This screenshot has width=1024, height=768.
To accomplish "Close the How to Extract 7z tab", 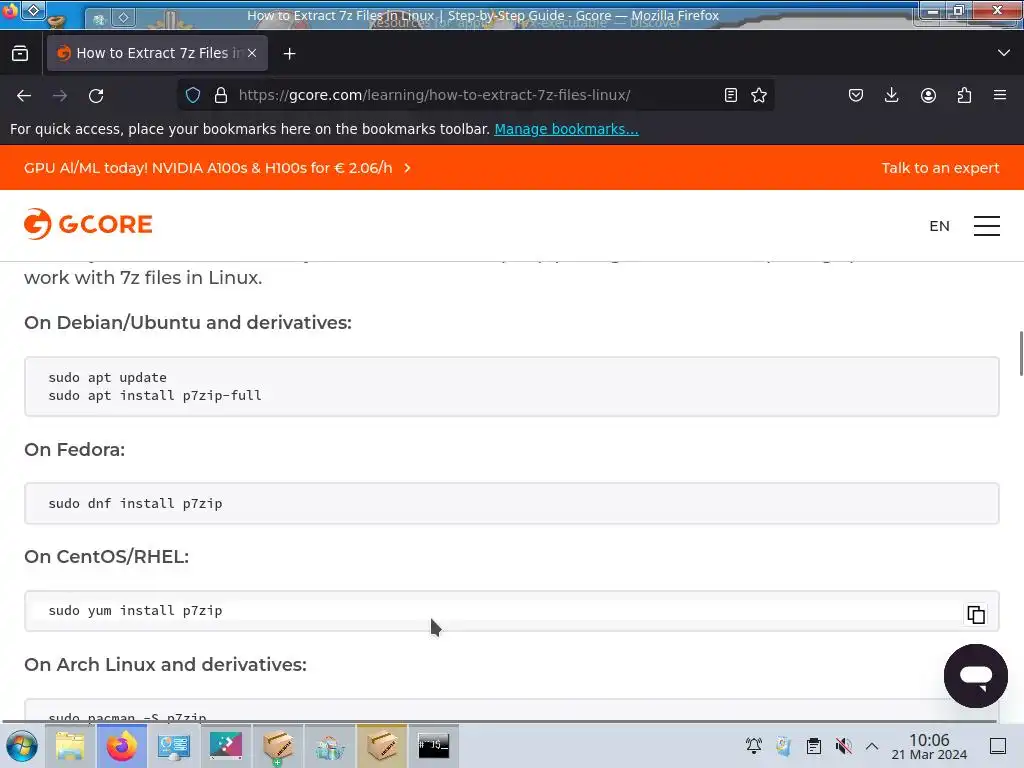I will 252,53.
